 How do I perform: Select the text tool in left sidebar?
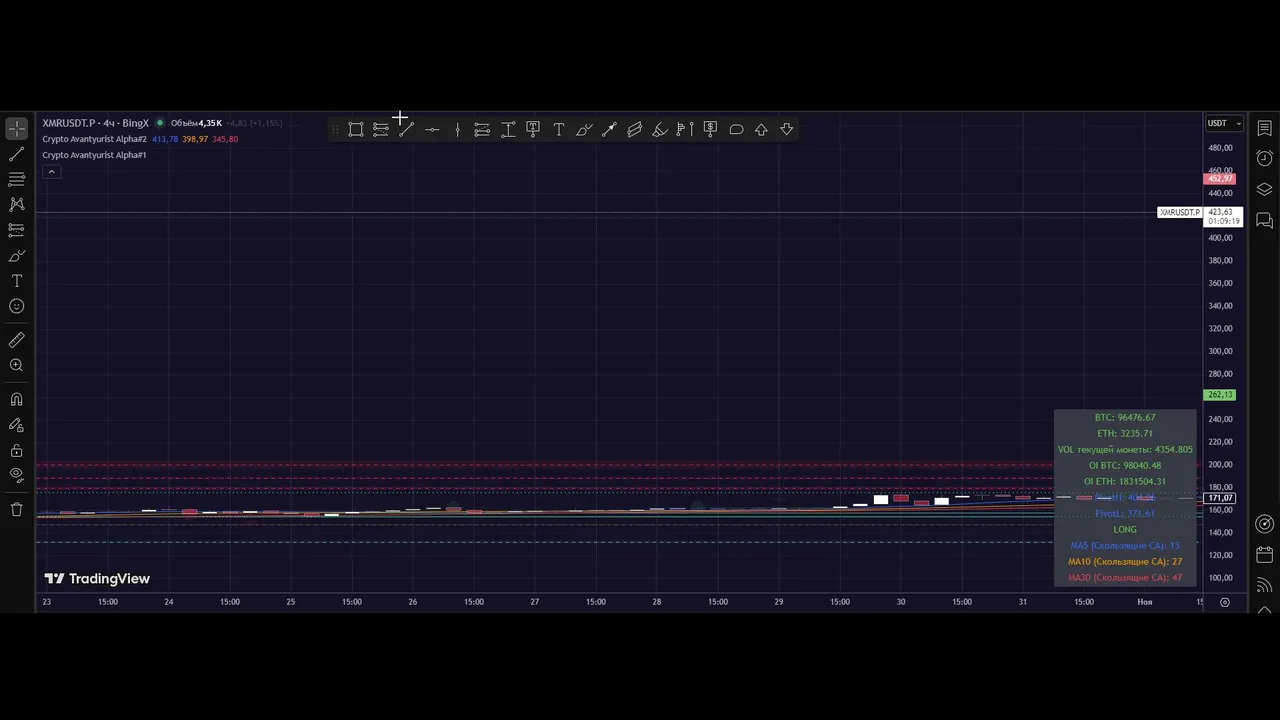tap(17, 281)
